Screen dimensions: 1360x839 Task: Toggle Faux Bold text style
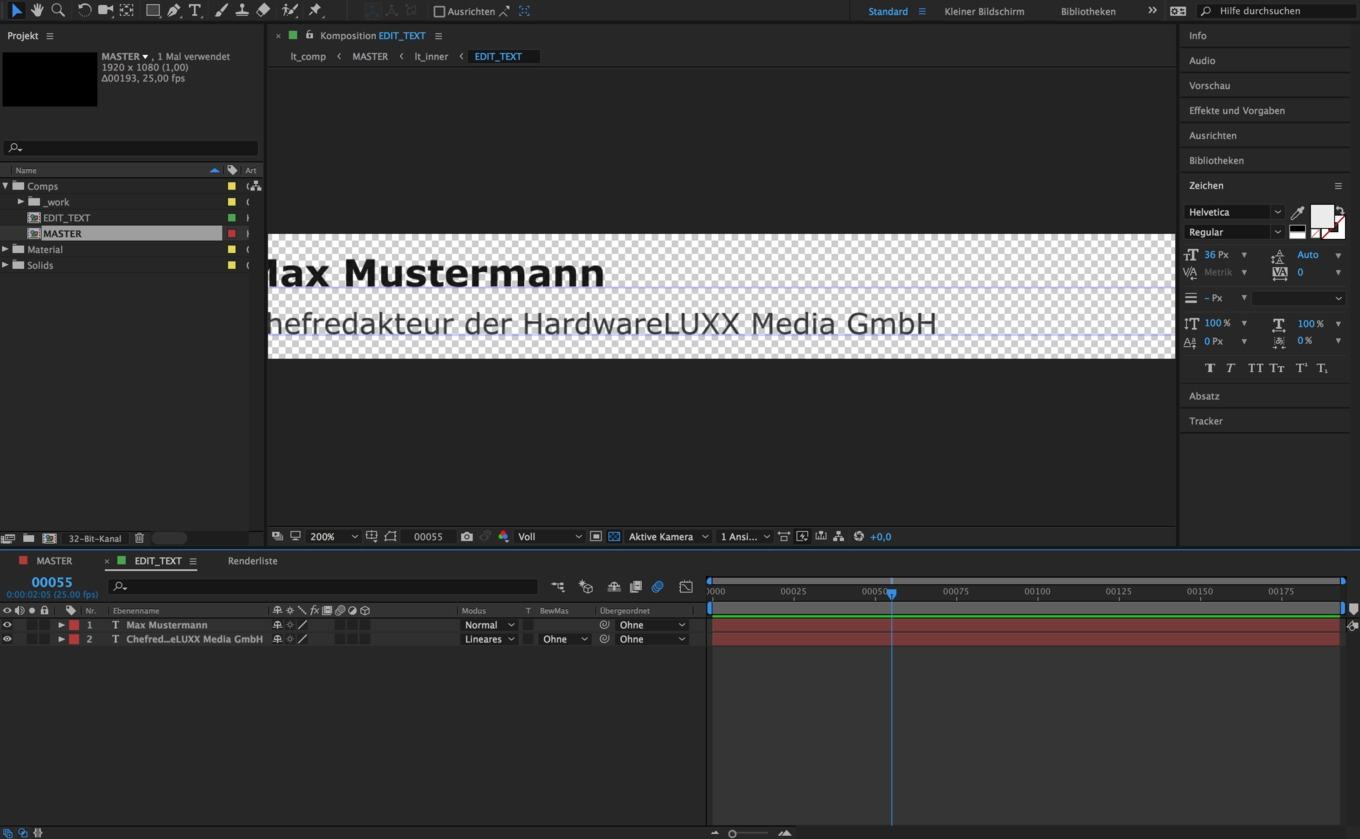[x=1209, y=368]
